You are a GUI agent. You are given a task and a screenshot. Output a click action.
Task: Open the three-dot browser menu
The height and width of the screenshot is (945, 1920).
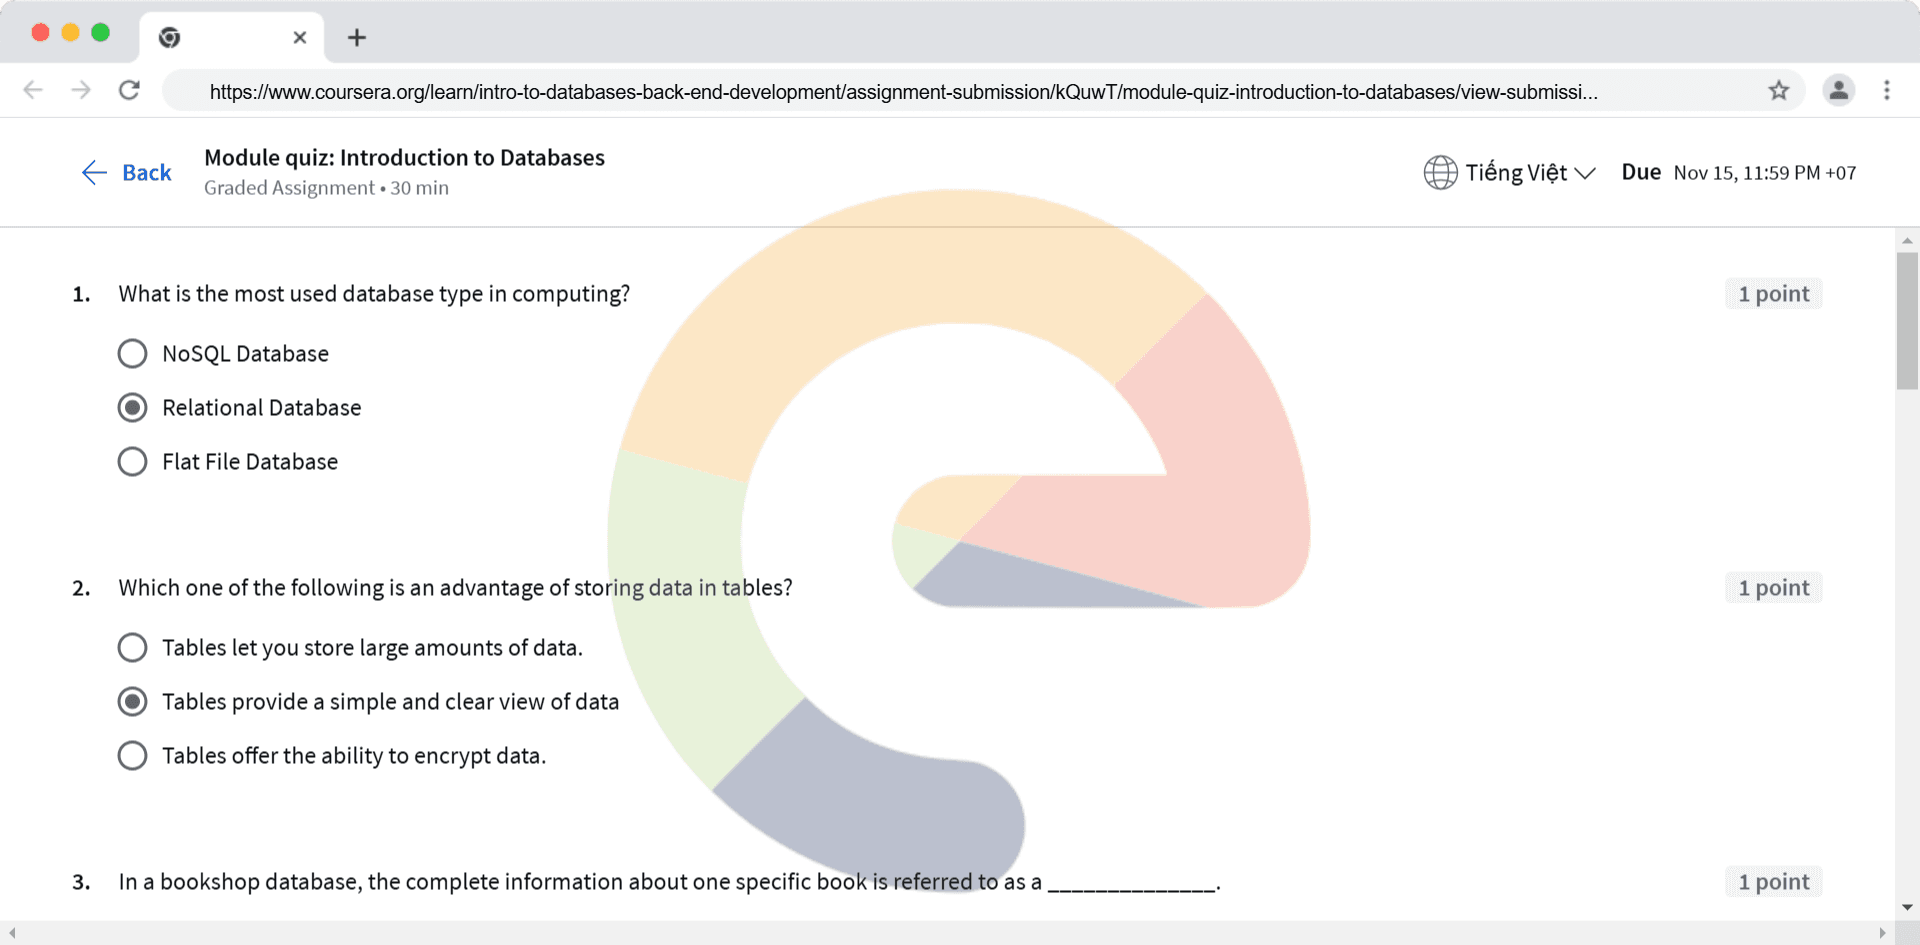click(1886, 90)
